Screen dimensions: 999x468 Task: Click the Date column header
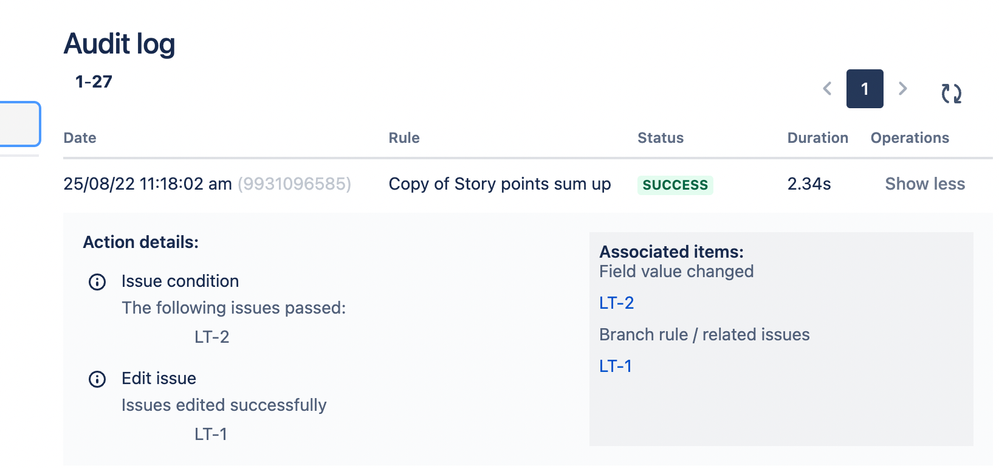click(80, 138)
